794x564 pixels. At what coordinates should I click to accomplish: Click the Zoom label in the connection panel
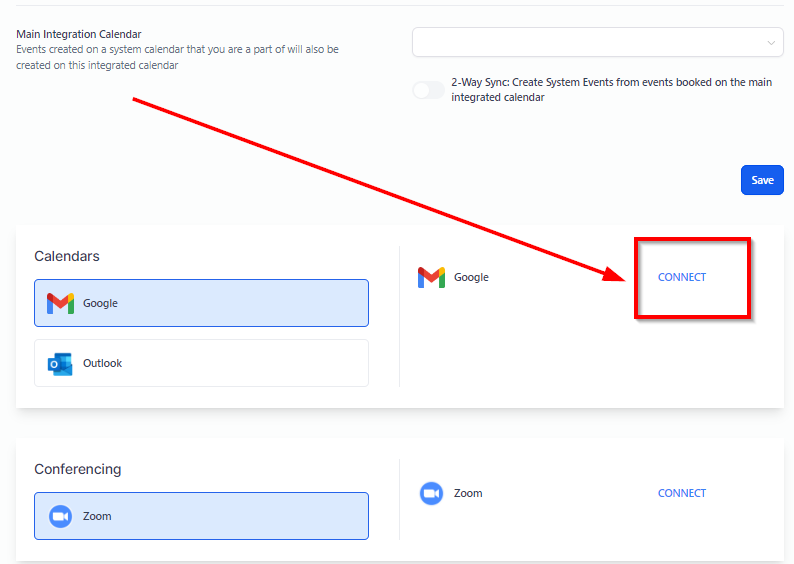tap(468, 493)
